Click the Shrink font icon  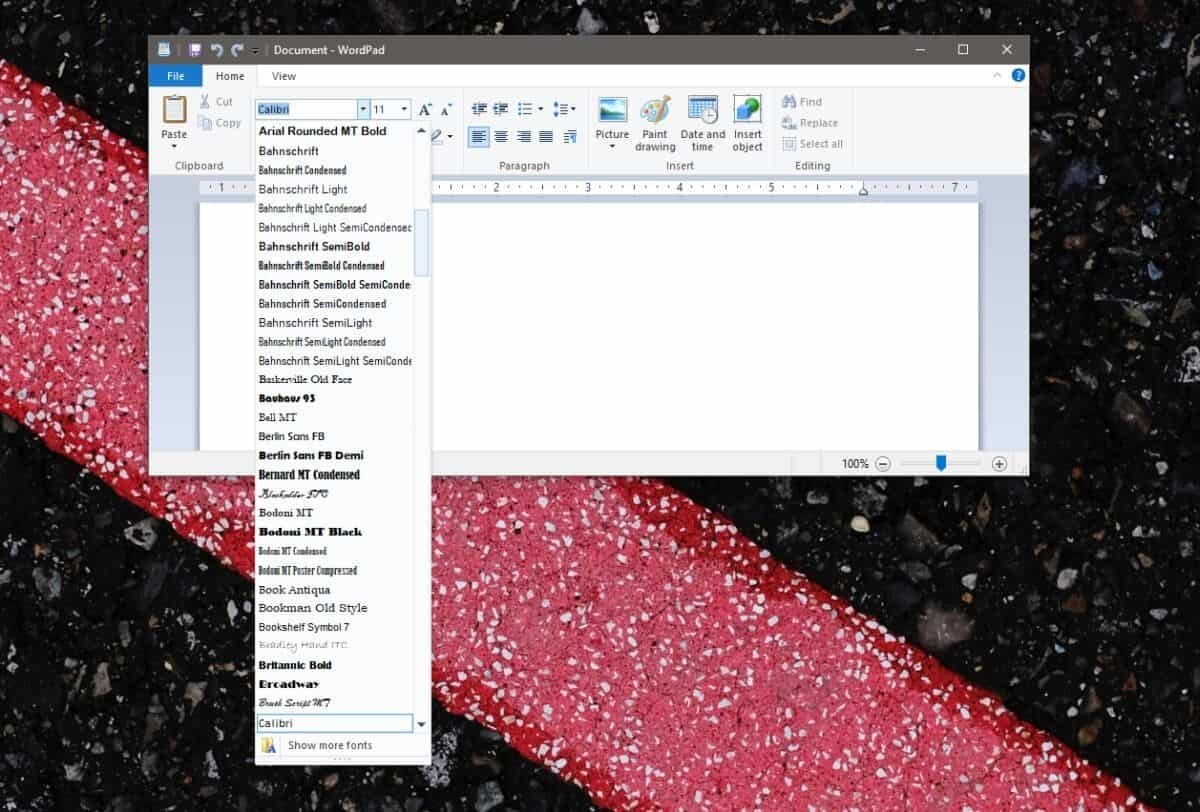[445, 108]
